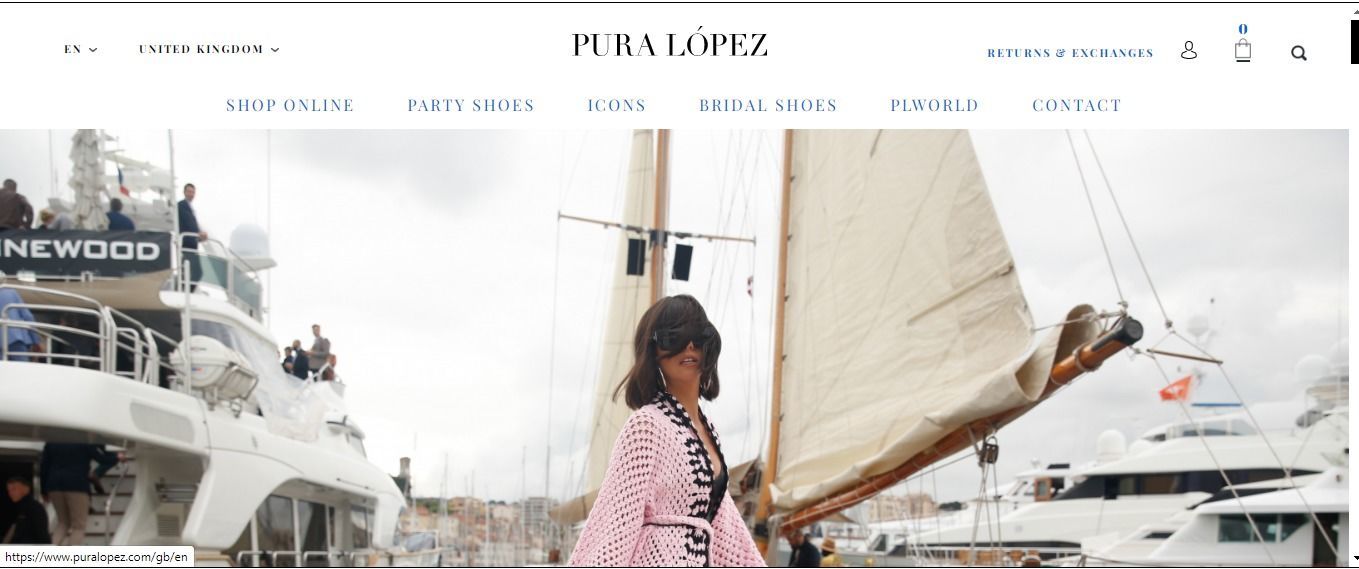Image resolution: width=1359 pixels, height=569 pixels.
Task: Open the Party Shoes menu
Action: [471, 105]
